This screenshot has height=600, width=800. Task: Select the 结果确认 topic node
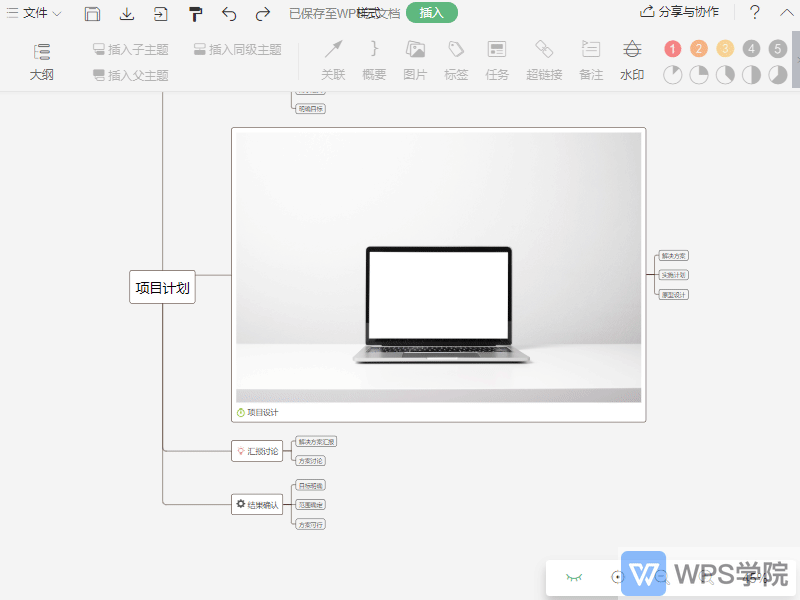[257, 505]
